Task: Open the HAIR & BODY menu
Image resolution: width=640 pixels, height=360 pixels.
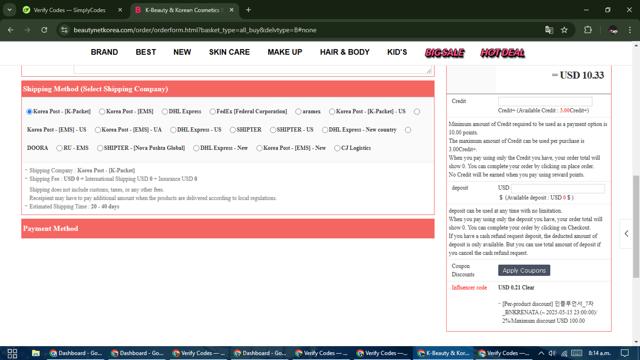Action: [345, 52]
